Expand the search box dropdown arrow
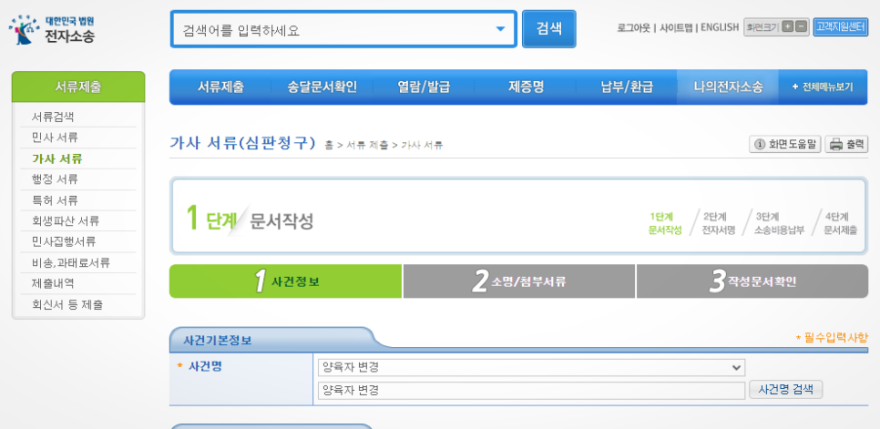This screenshot has width=880, height=429. tap(501, 29)
